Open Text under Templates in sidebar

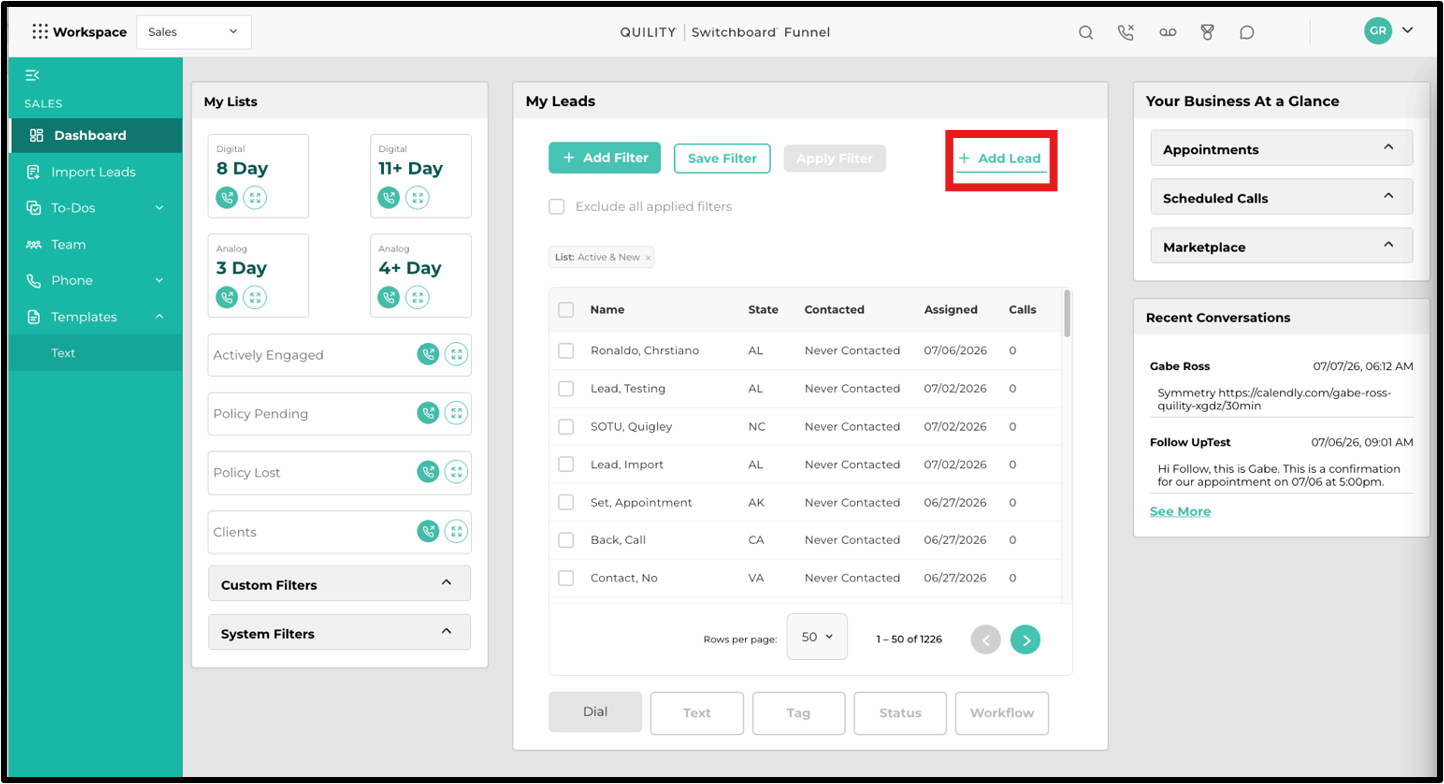pos(96,353)
